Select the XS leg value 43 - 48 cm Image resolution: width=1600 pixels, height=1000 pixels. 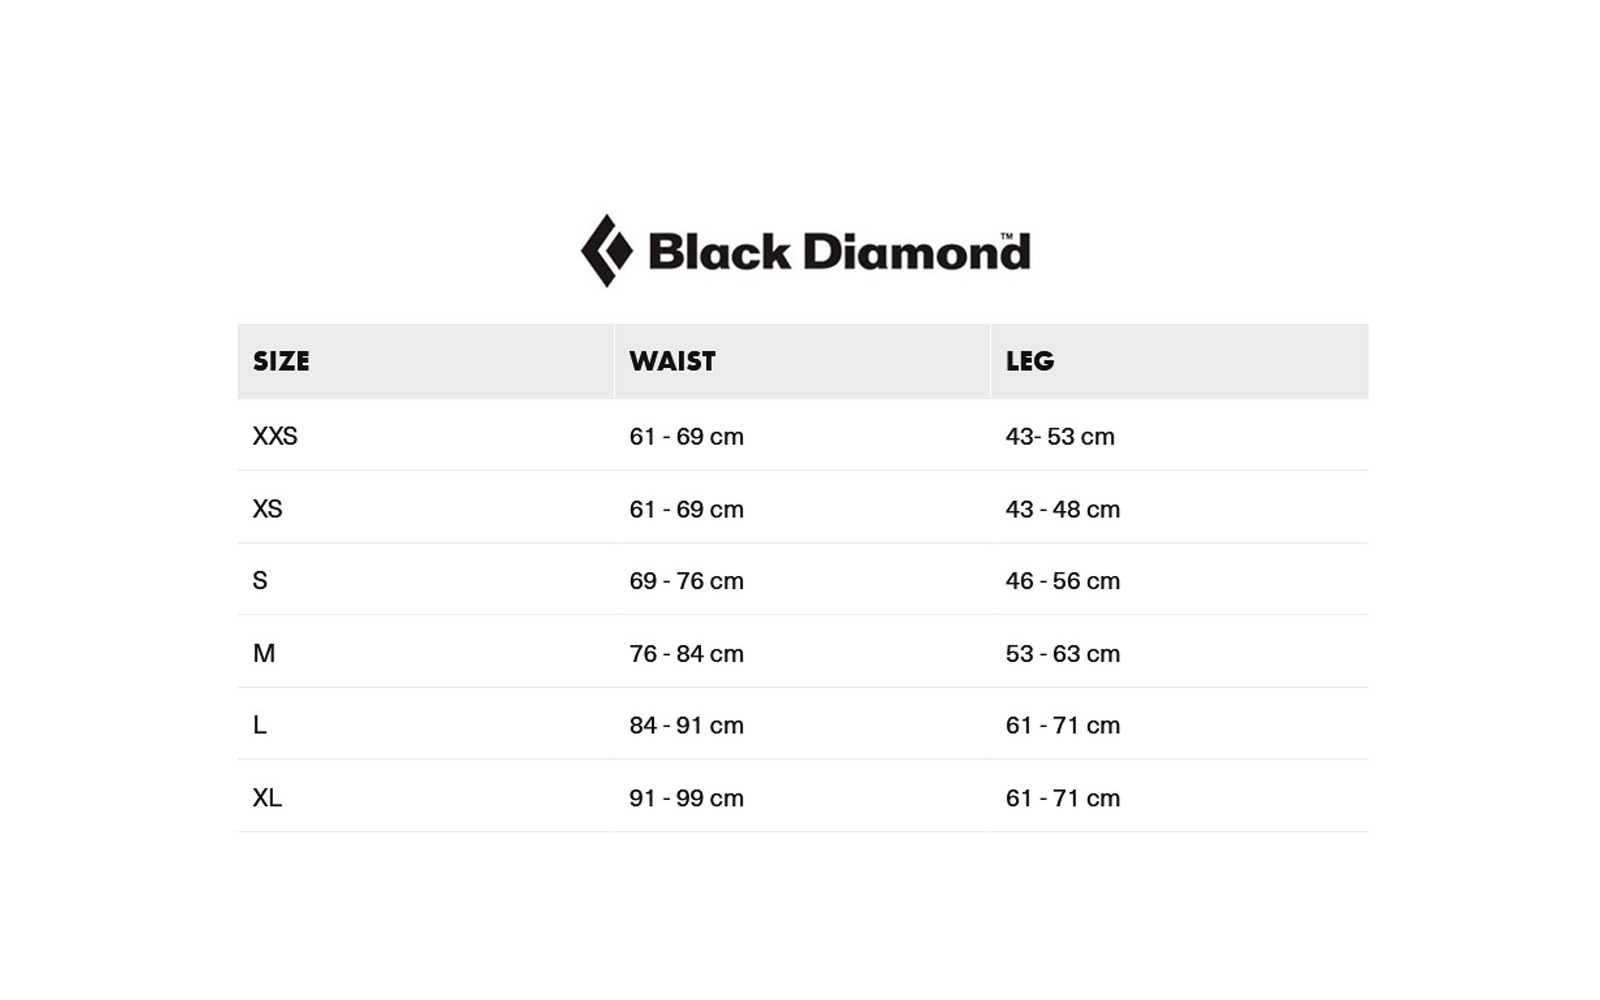click(x=1063, y=510)
